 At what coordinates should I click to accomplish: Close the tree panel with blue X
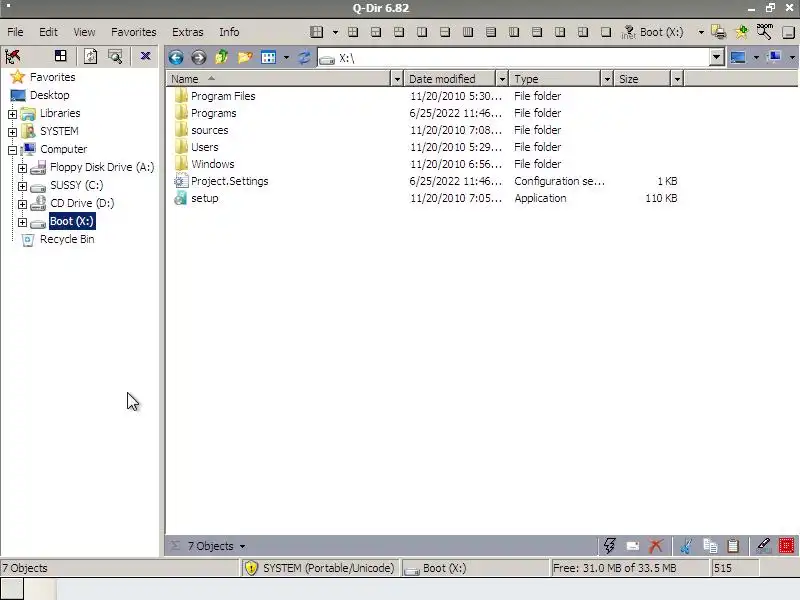[x=145, y=56]
